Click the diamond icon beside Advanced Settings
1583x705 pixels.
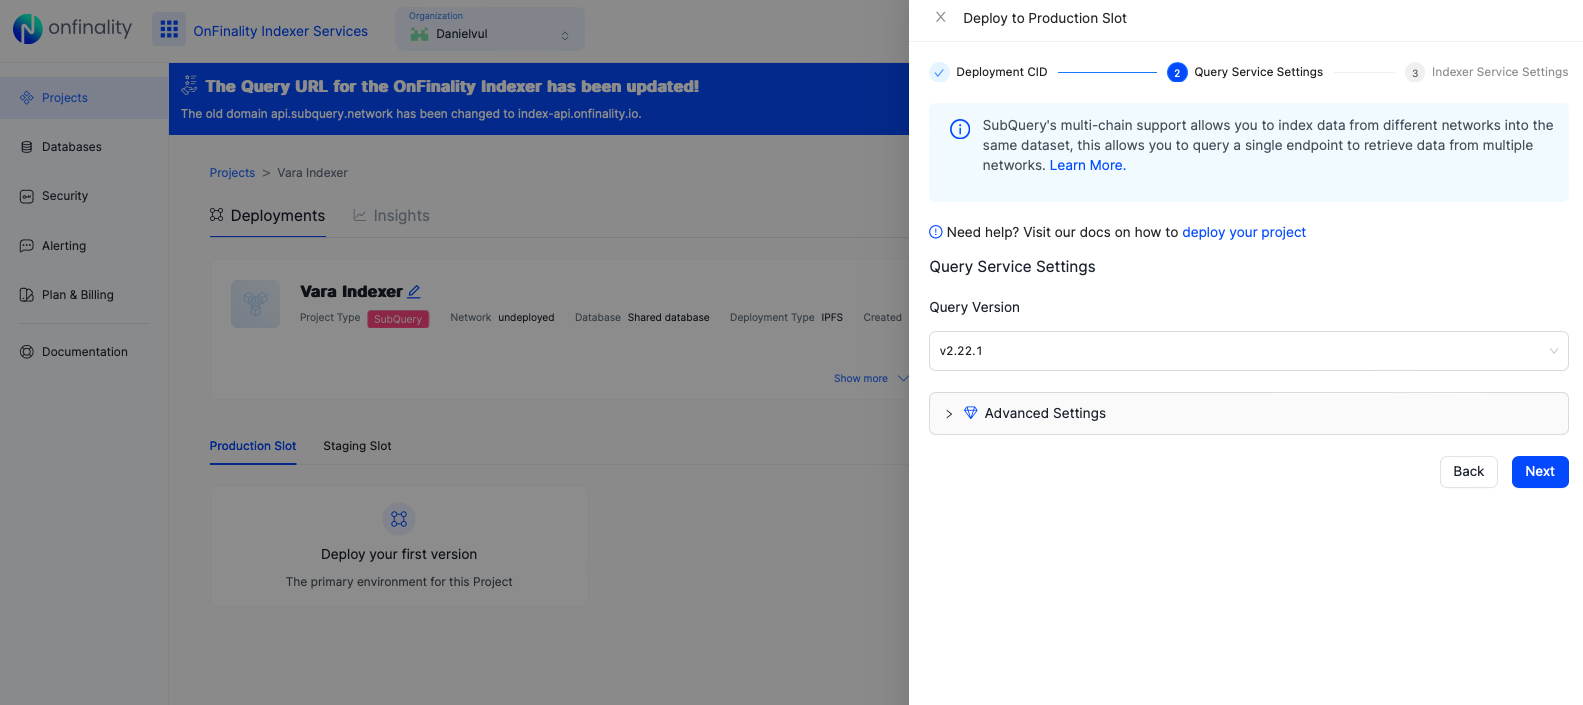click(970, 413)
